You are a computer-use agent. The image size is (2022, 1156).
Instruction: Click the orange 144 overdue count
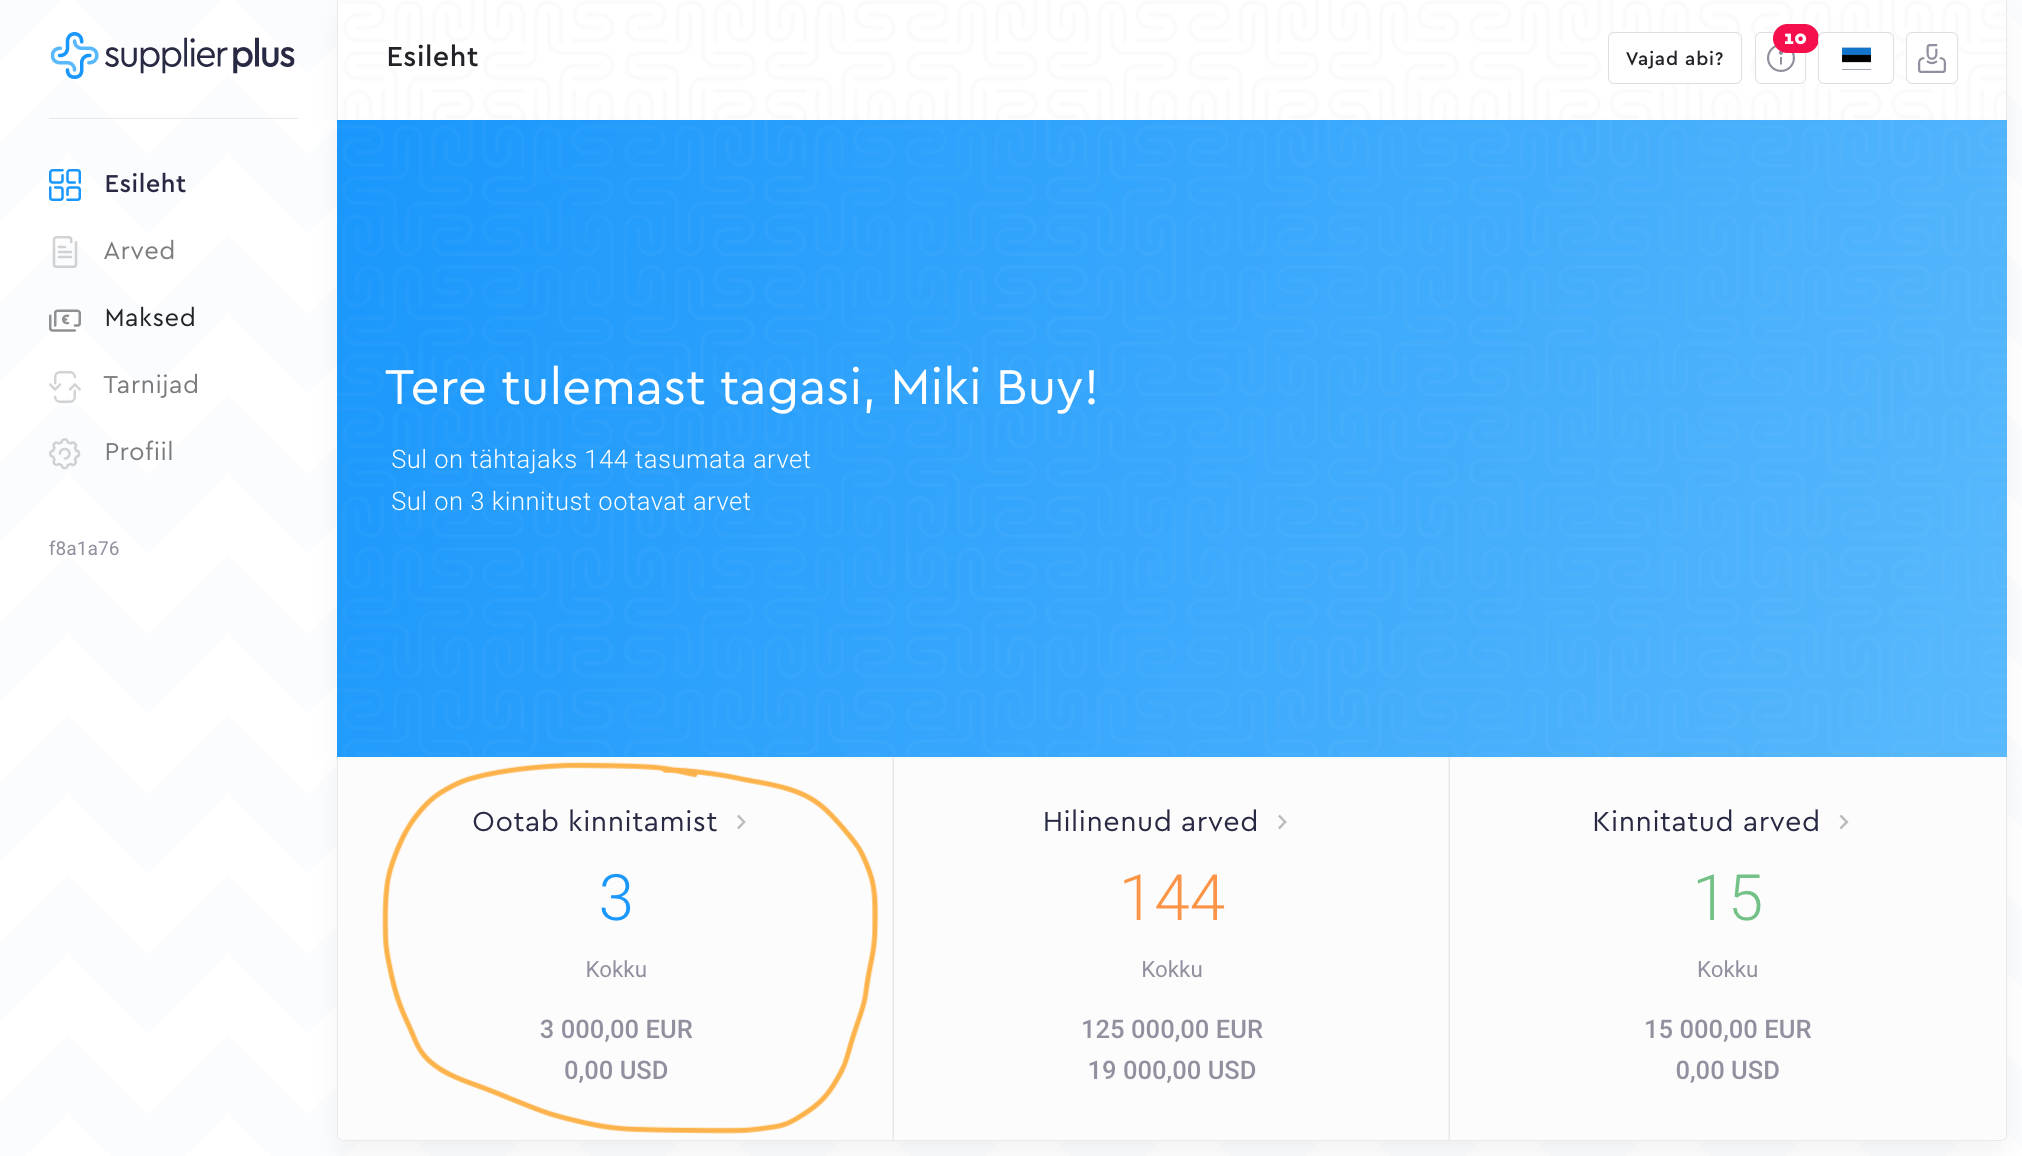1172,897
